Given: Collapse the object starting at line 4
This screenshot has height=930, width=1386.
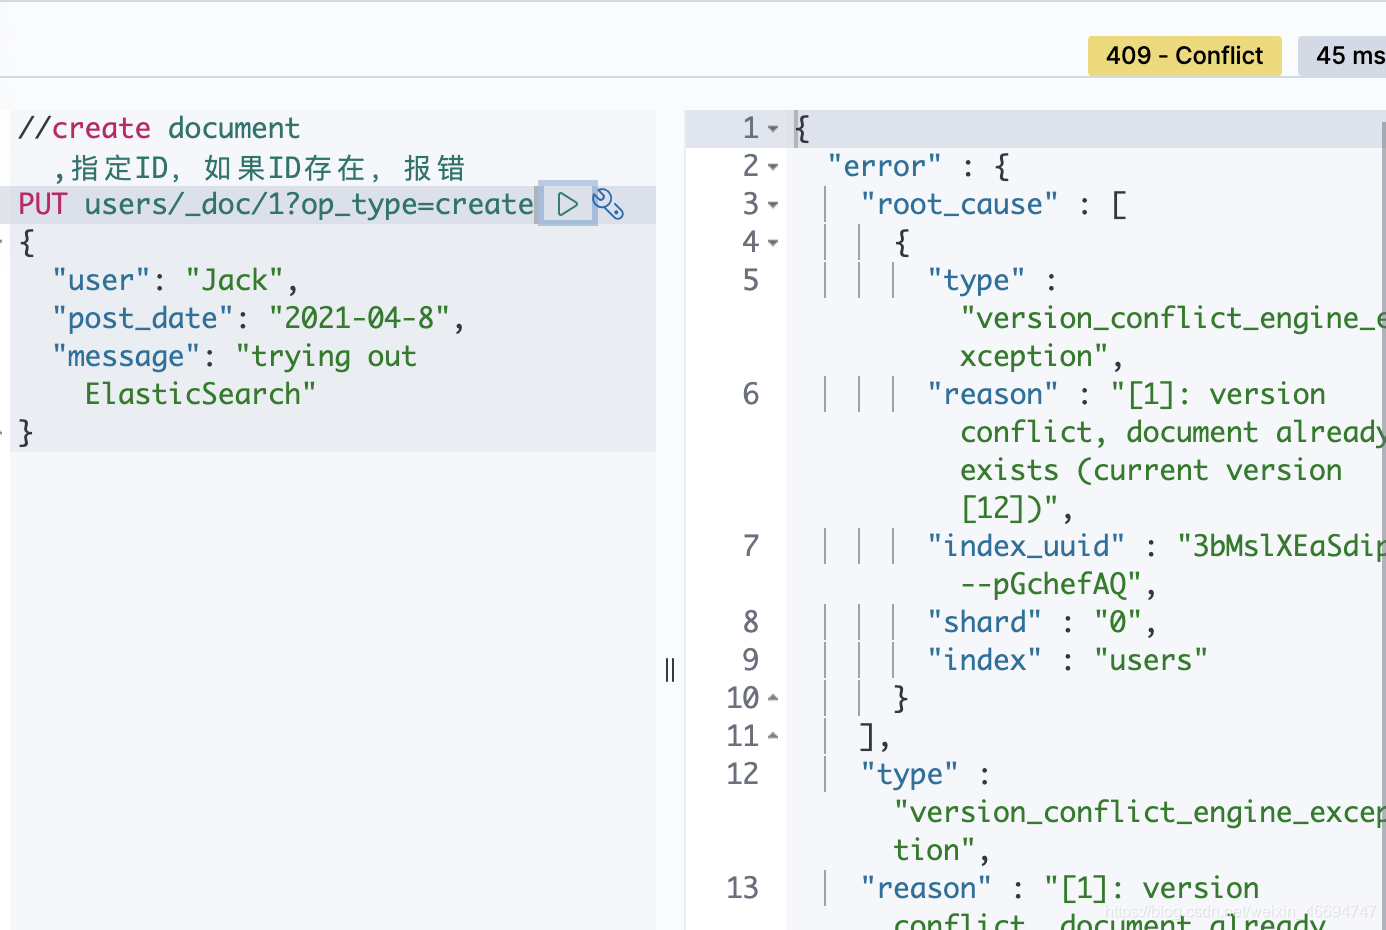Looking at the screenshot, I should (x=773, y=243).
